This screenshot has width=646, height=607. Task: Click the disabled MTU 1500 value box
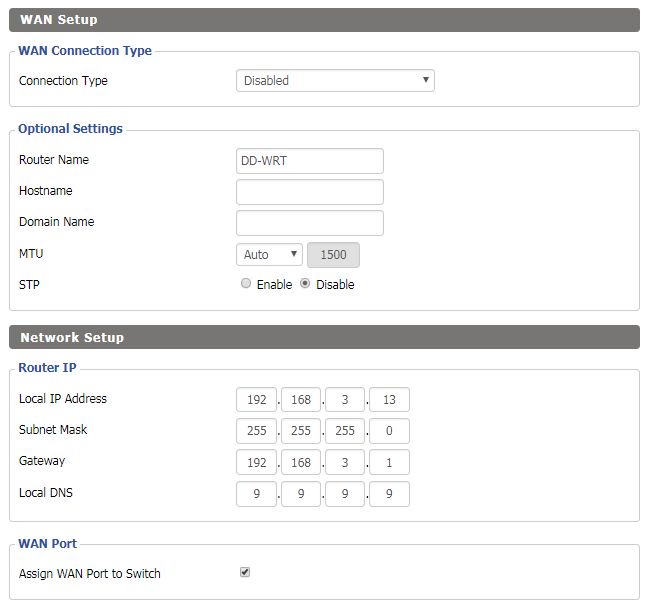click(333, 255)
